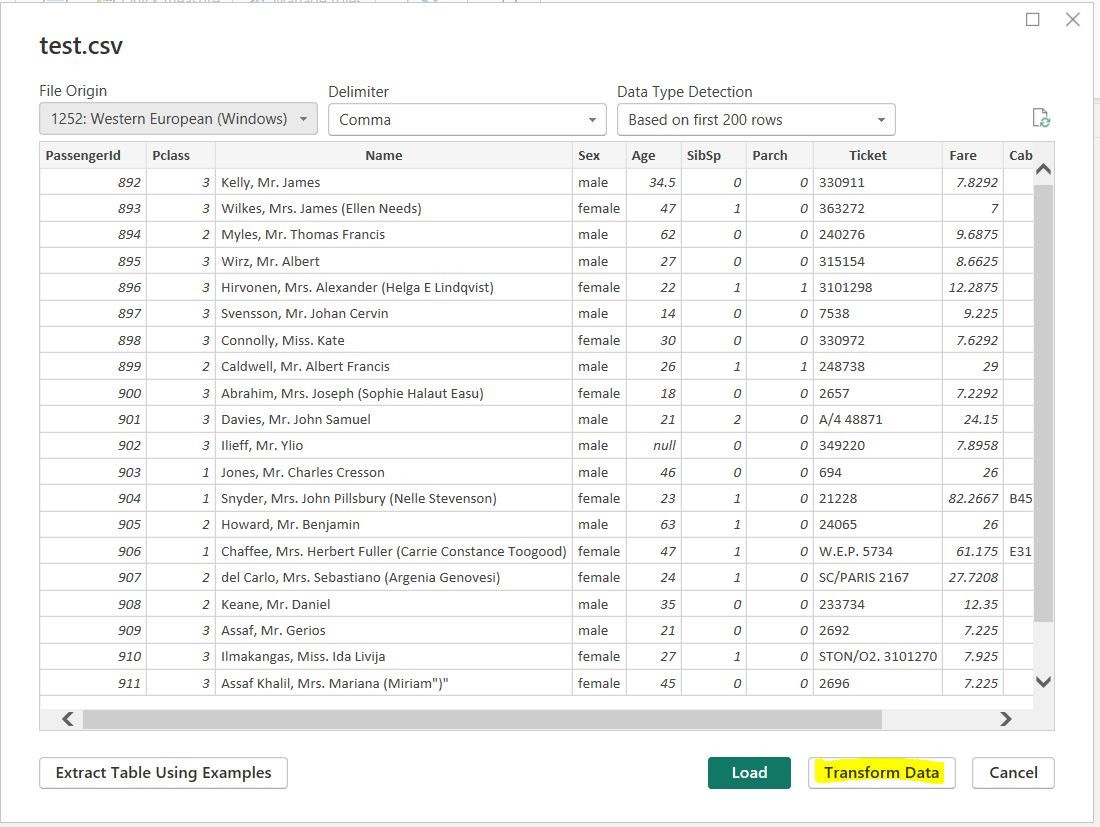Click the Load button

coord(748,772)
